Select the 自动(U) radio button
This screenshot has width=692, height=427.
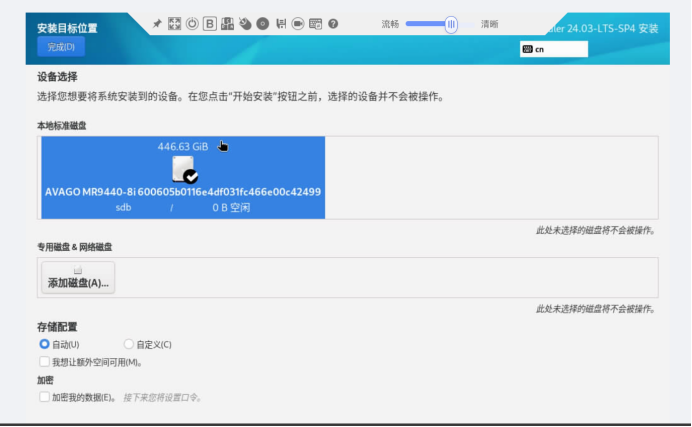[x=44, y=344]
